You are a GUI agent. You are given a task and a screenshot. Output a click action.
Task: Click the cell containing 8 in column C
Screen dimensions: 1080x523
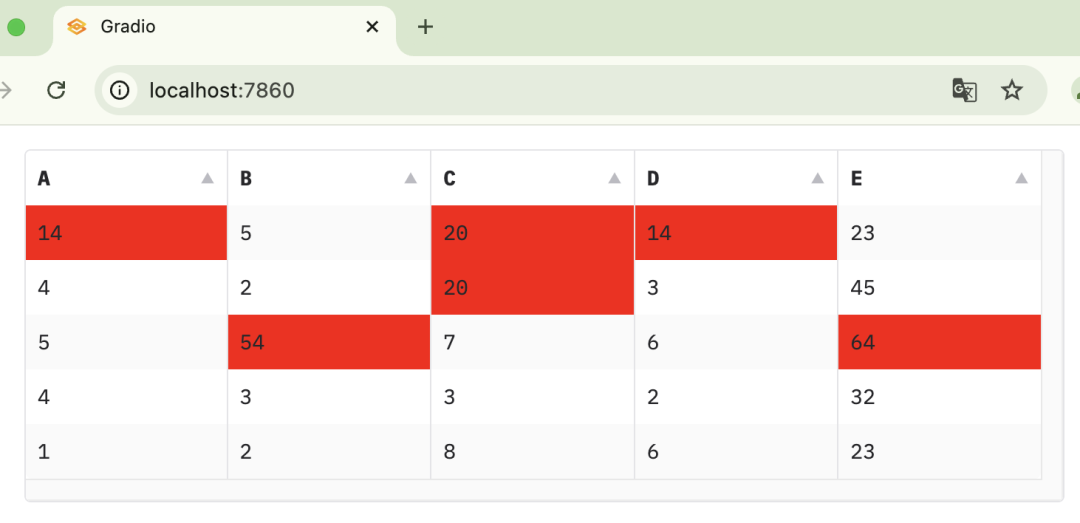(532, 451)
